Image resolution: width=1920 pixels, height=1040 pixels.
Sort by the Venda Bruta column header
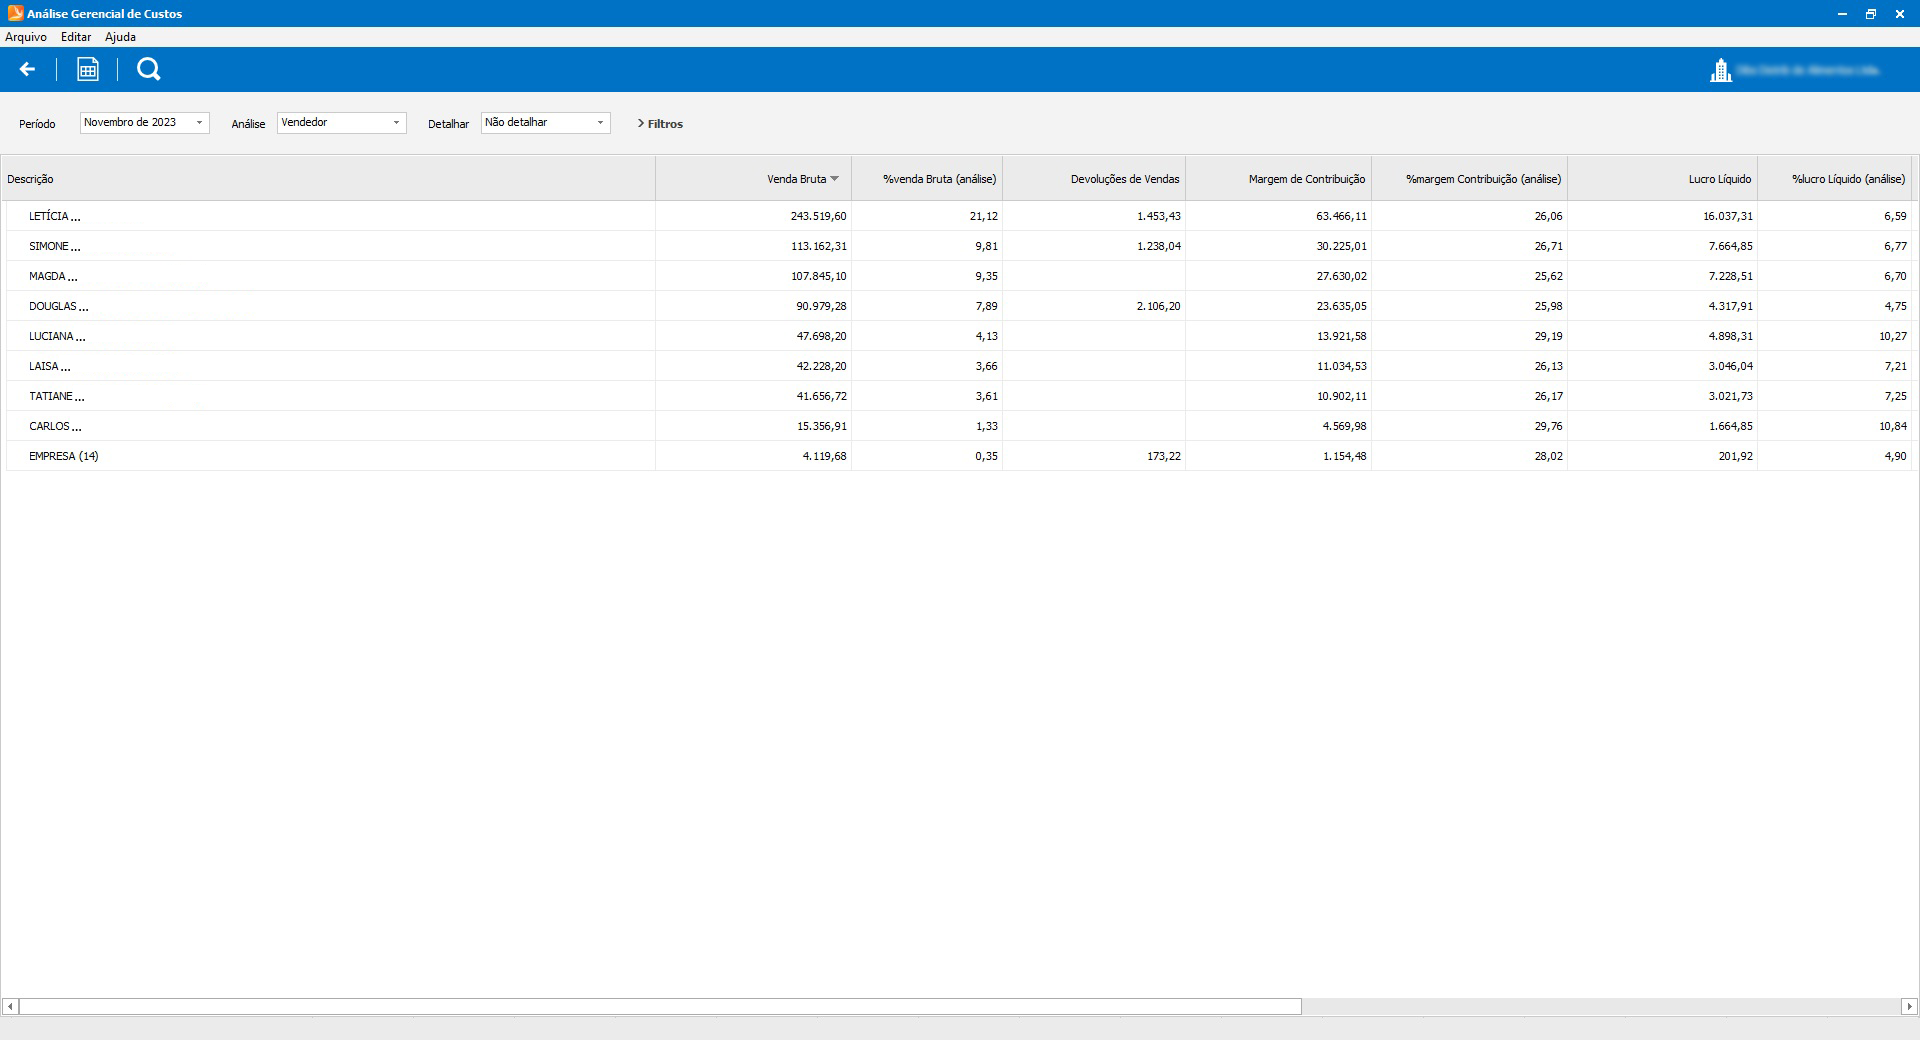(753, 179)
